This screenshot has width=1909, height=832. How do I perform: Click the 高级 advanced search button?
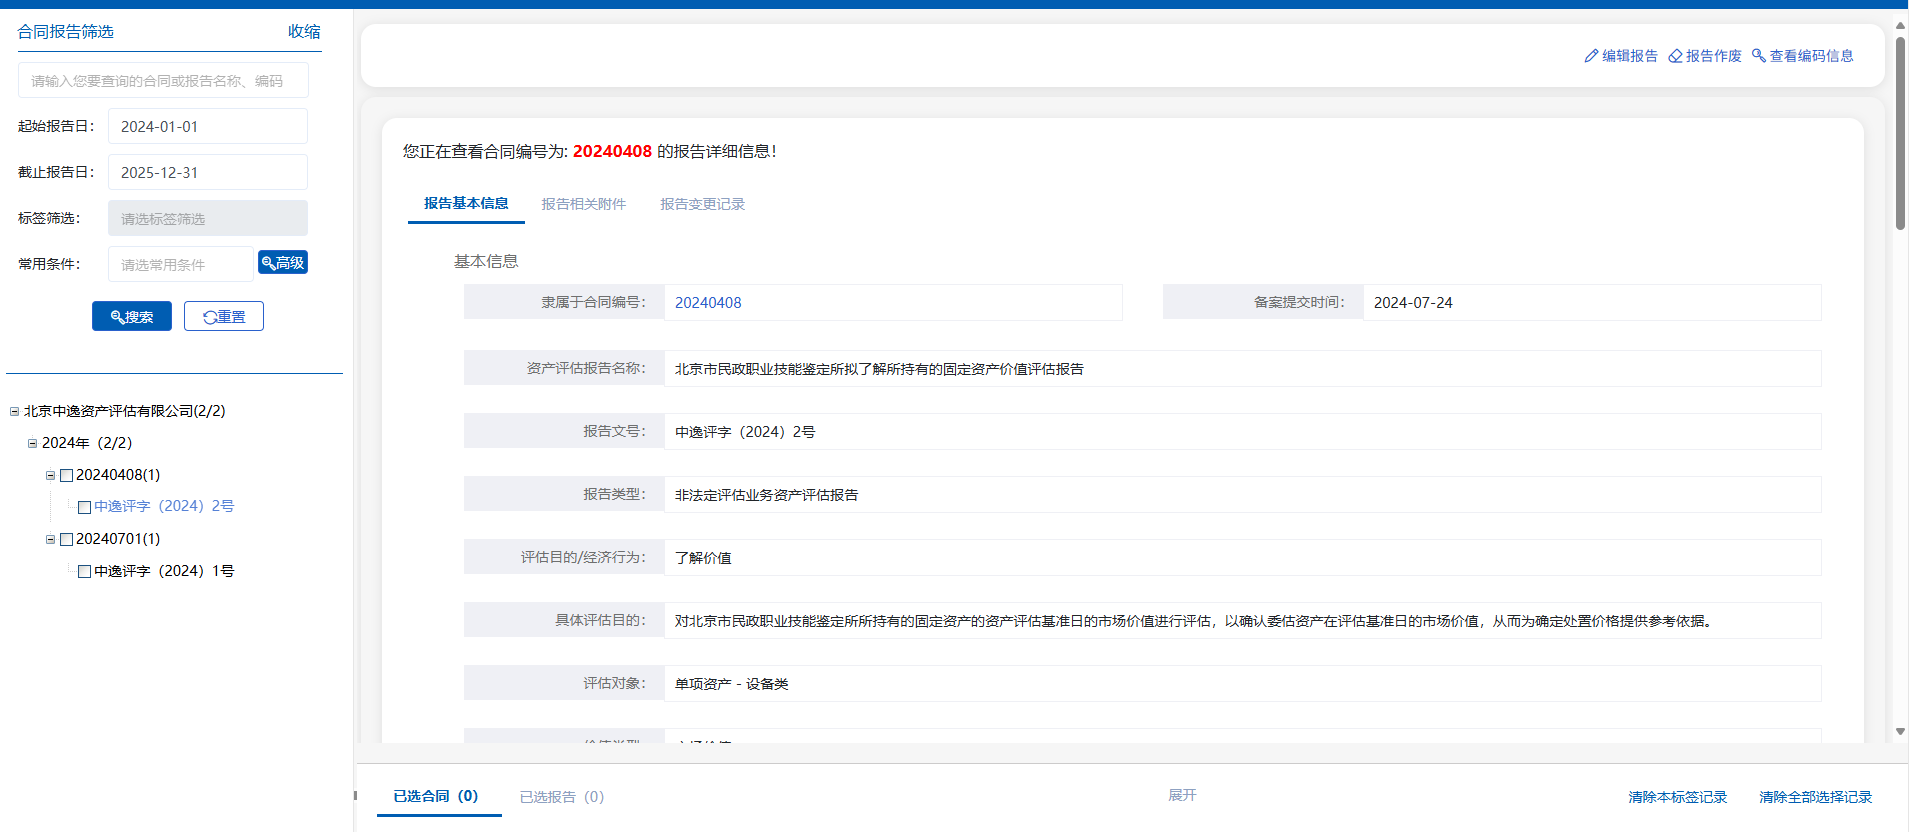(x=283, y=263)
